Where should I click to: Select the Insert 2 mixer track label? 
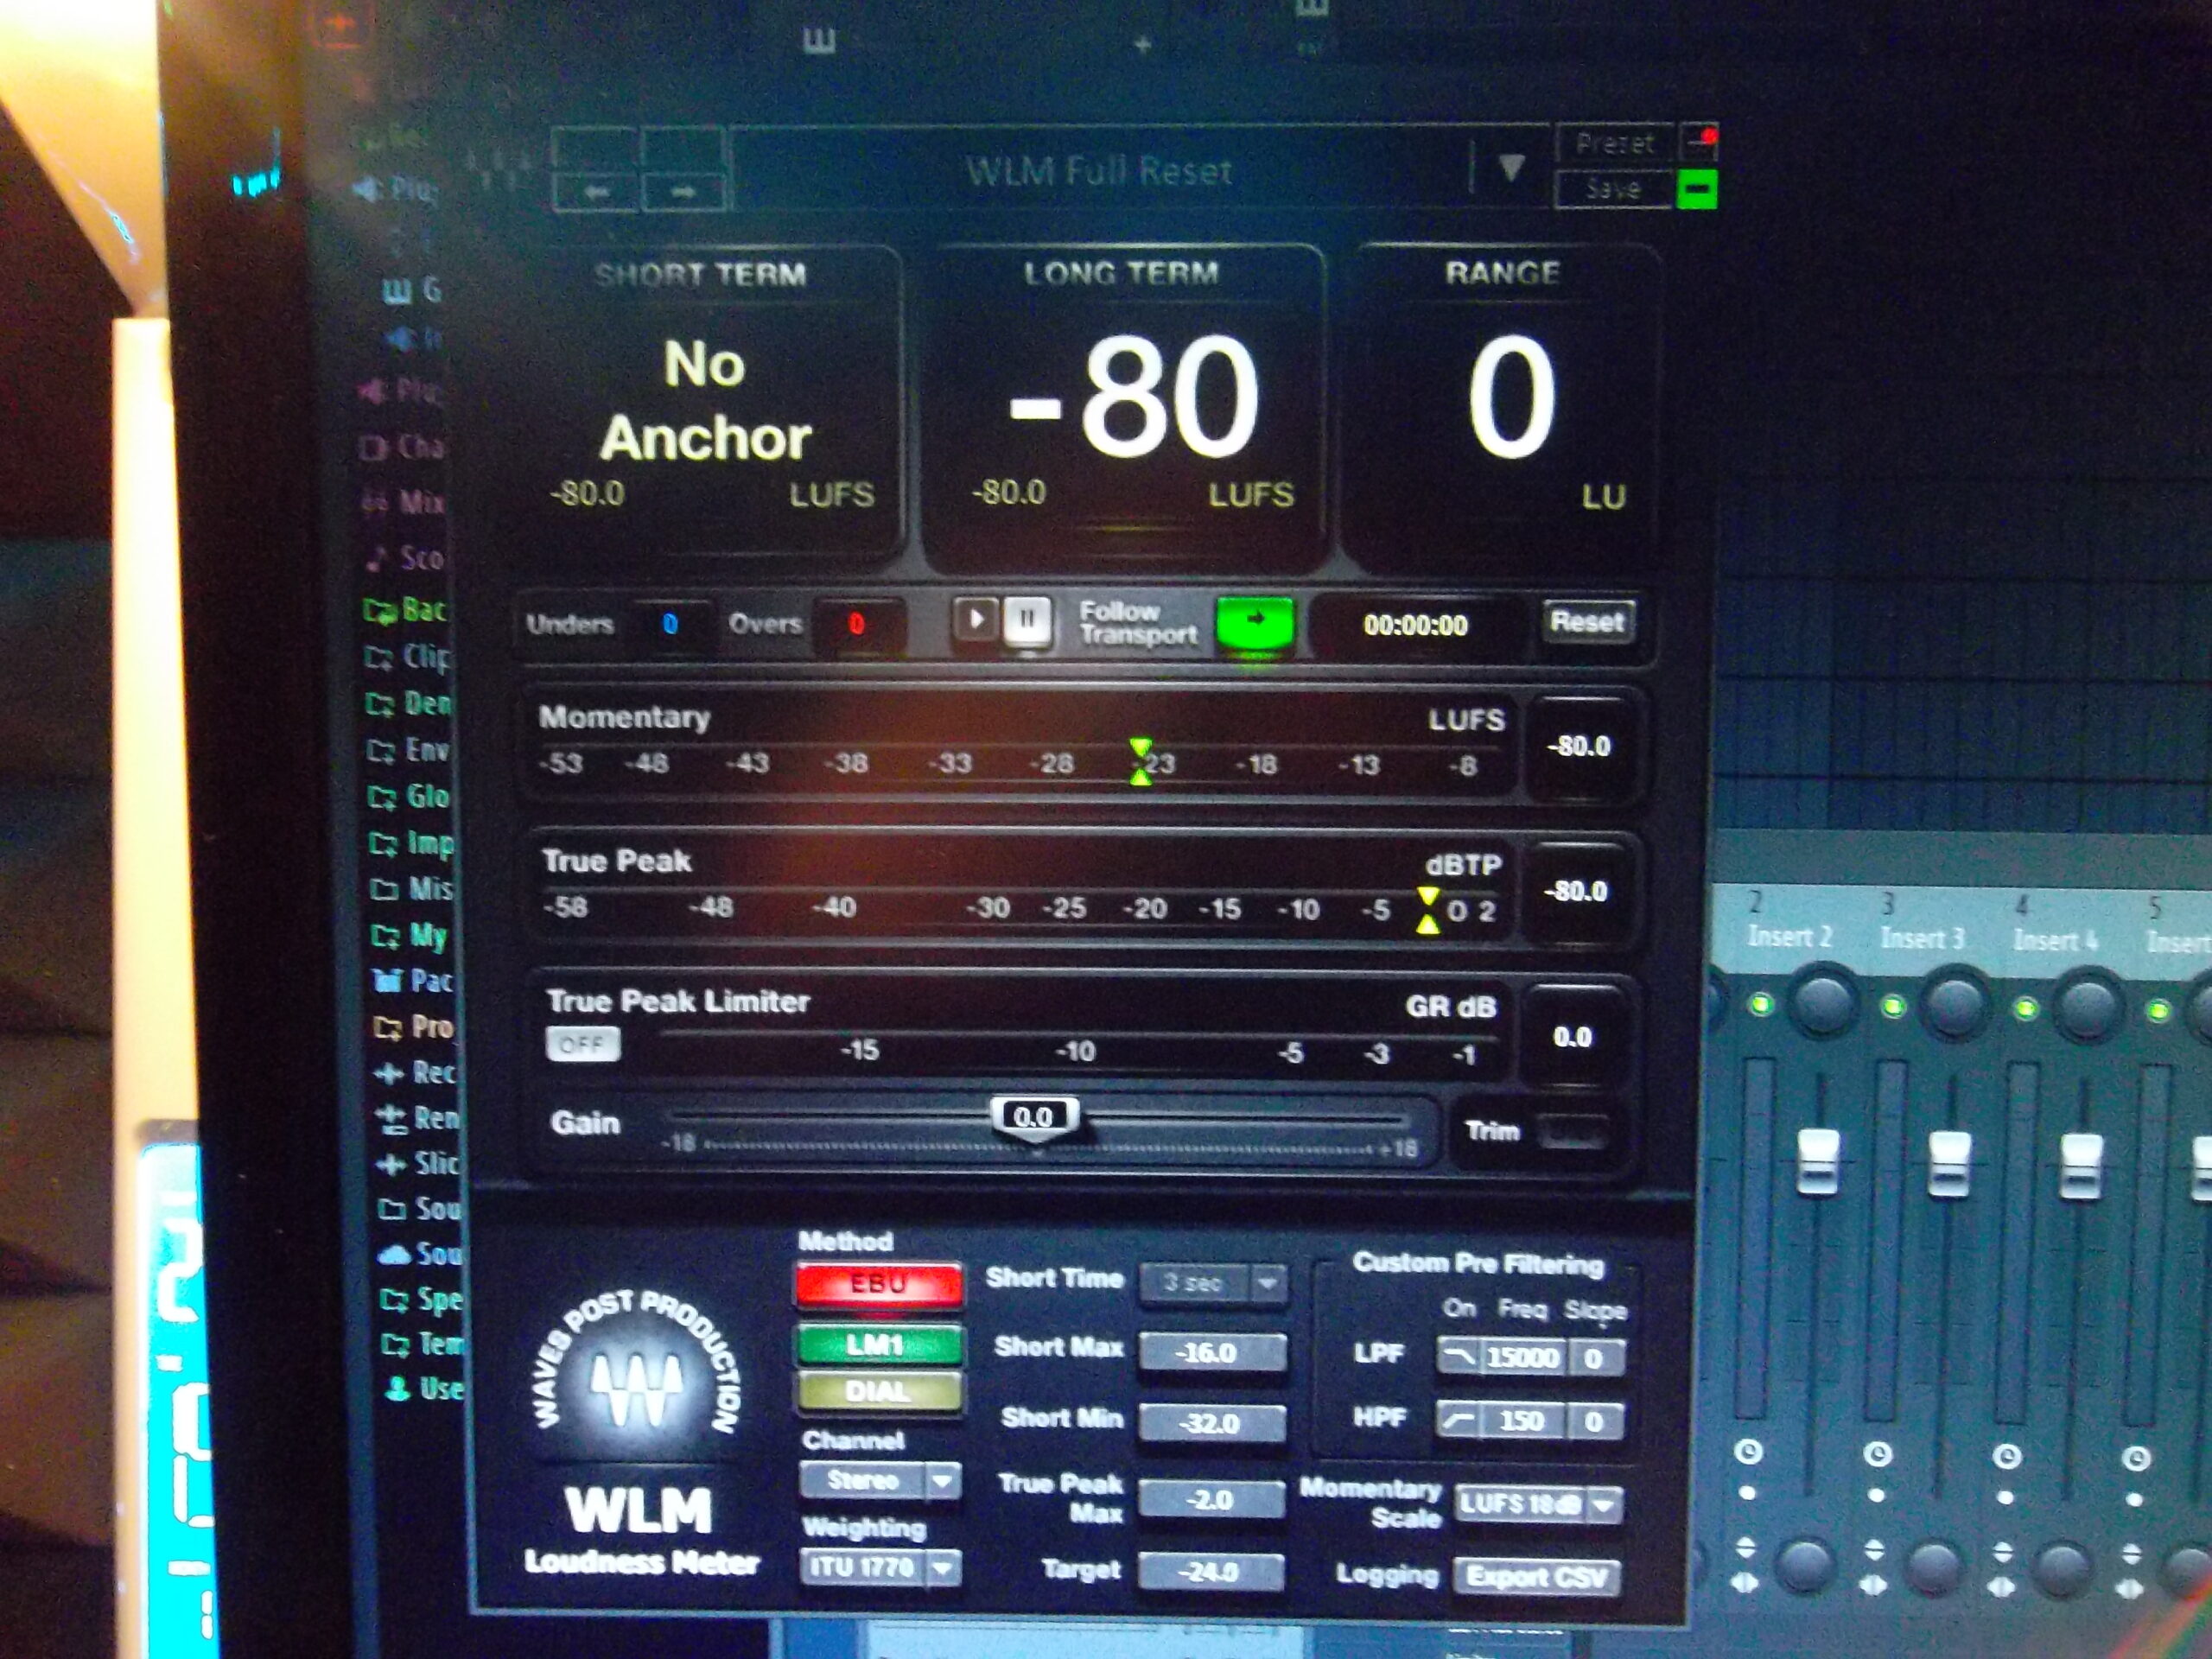(x=1789, y=936)
